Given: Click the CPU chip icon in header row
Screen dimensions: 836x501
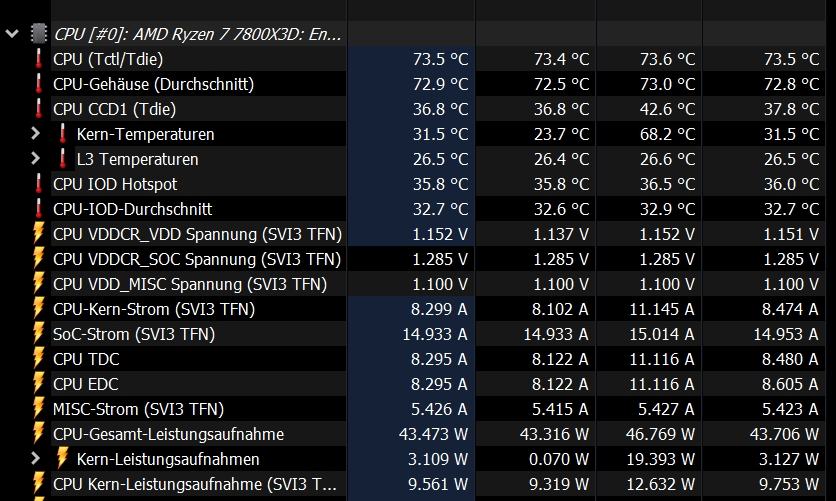Looking at the screenshot, I should [x=39, y=34].
